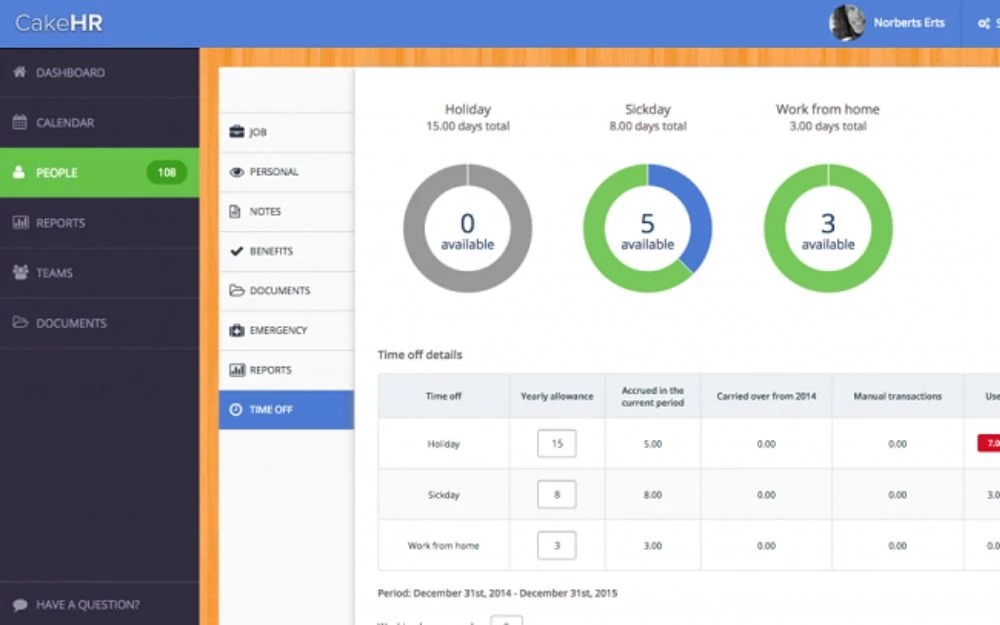
Task: Click the Documents folder icon in dark sidebar
Action: (x=19, y=323)
